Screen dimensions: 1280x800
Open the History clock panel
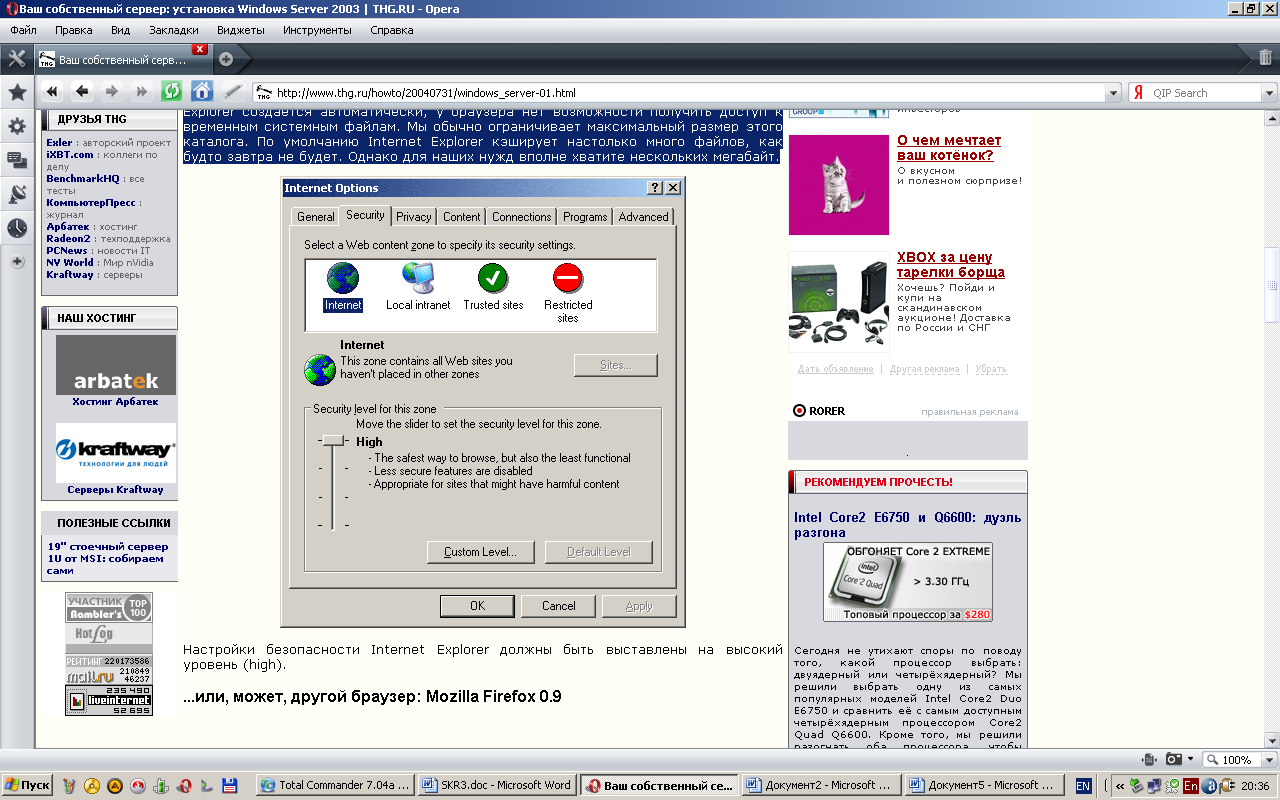(x=17, y=228)
